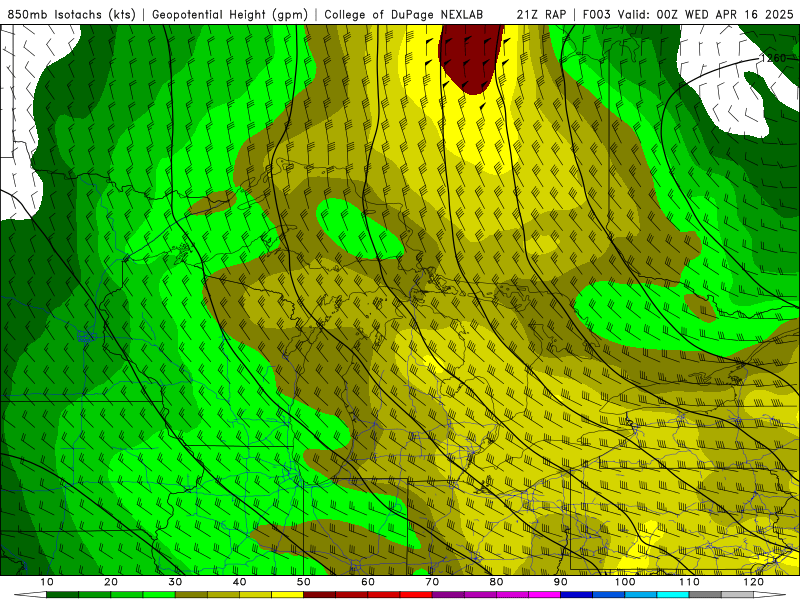Click the bright green 25-30 kt legend swatch
Viewport: 800px width, 600px height.
coord(159,595)
